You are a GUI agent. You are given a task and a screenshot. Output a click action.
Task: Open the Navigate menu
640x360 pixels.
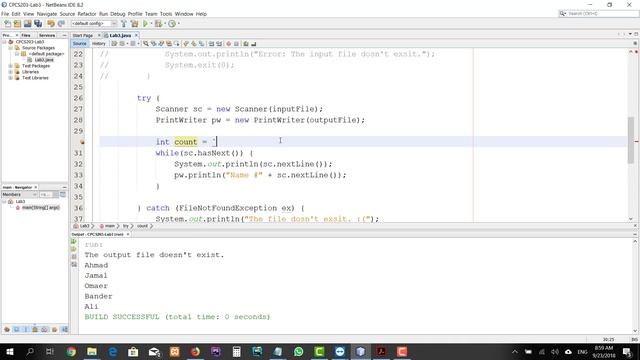(x=47, y=14)
